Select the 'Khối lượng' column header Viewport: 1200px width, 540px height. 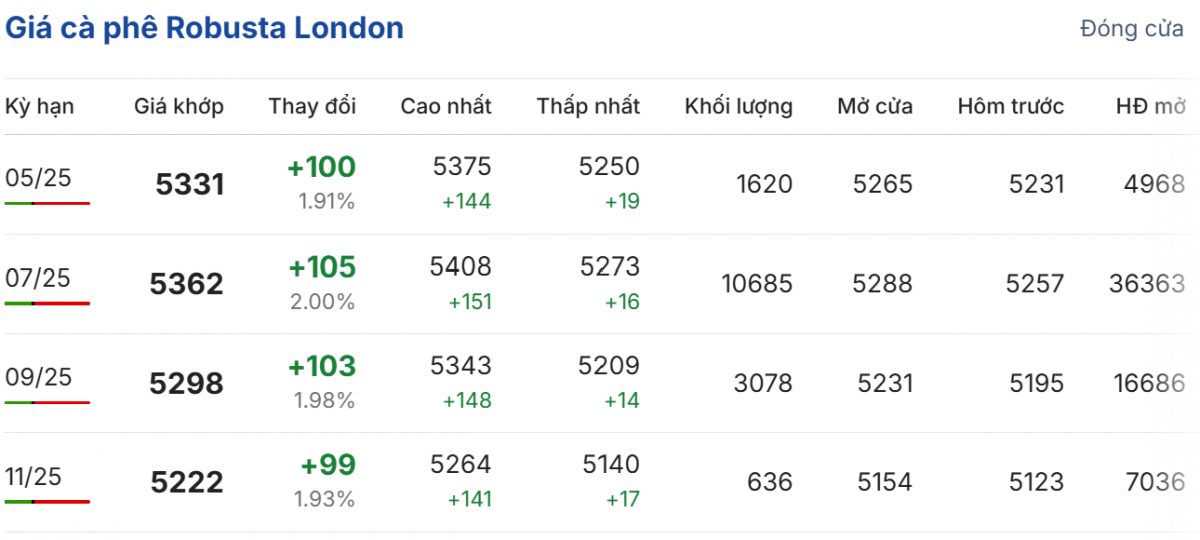739,106
